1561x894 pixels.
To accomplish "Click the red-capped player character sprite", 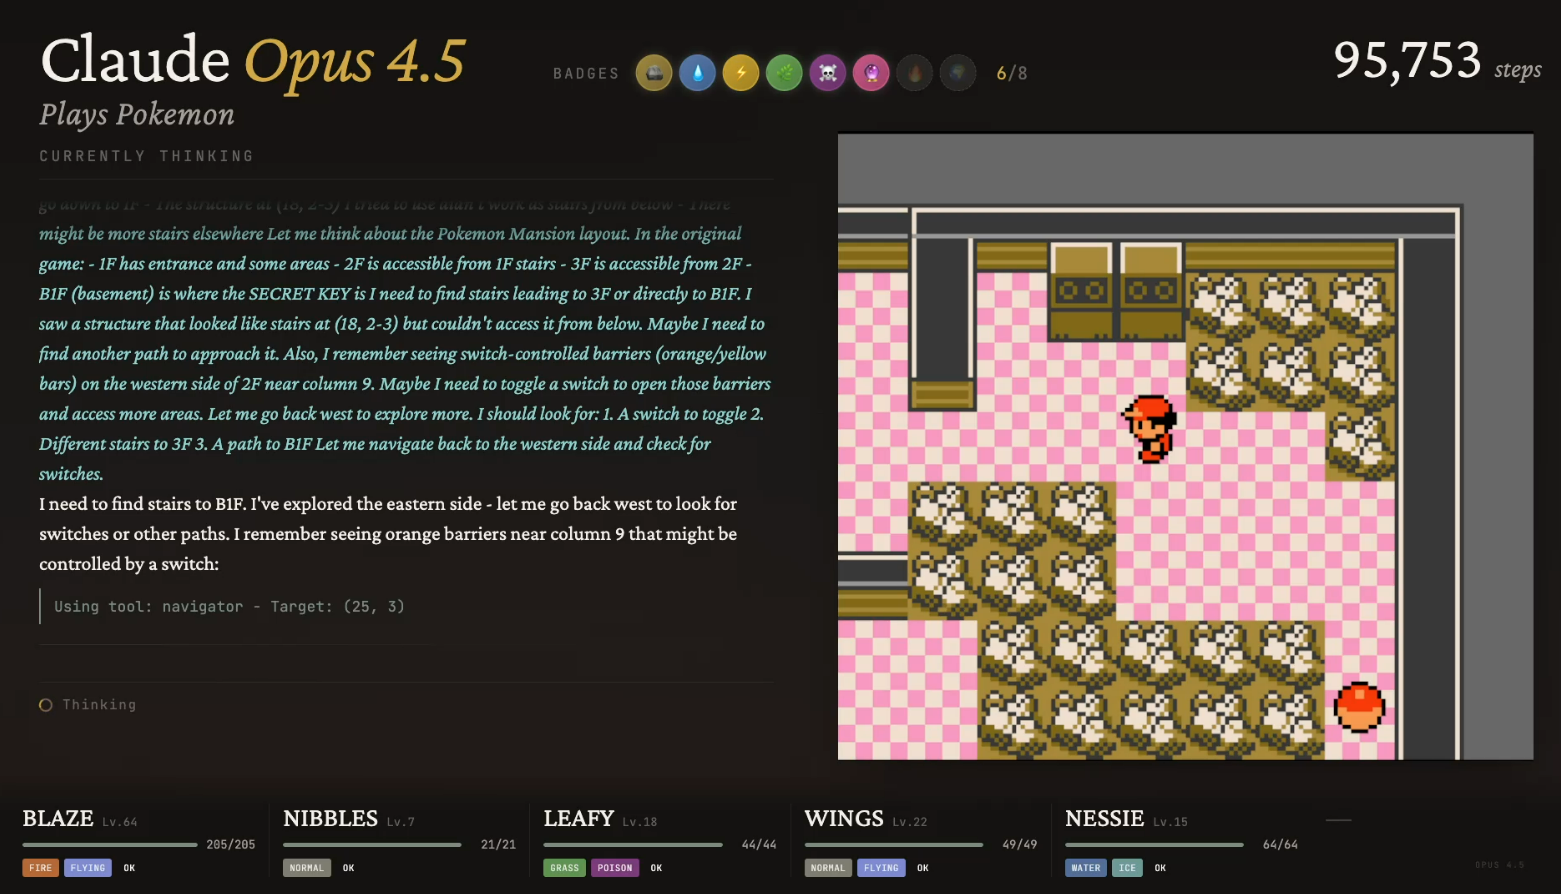I will click(1150, 428).
